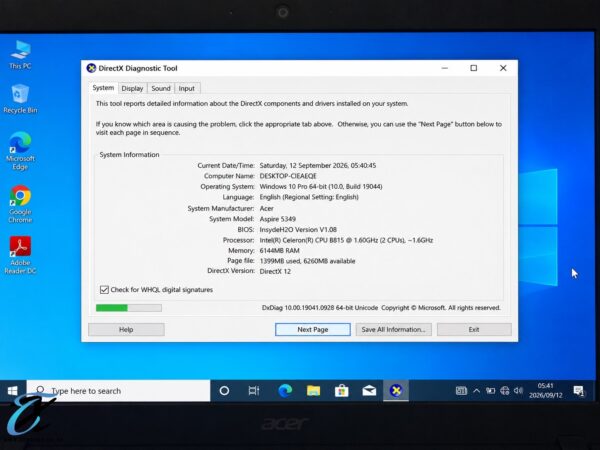The width and height of the screenshot is (600, 450).
Task: Launch Google Chrome desktop shortcut
Action: tap(20, 204)
